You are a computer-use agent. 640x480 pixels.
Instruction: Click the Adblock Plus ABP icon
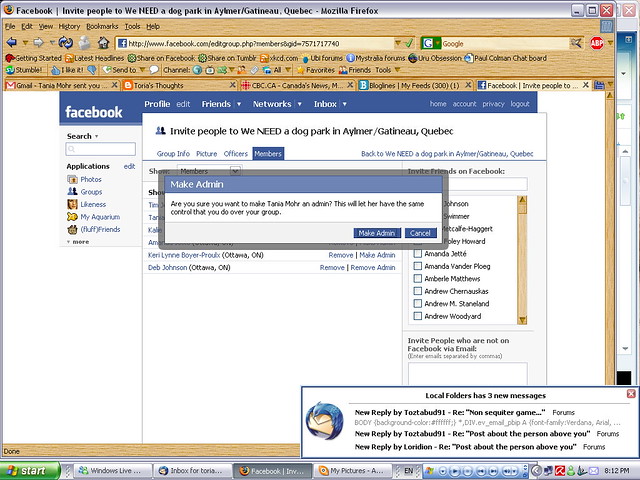(597, 42)
